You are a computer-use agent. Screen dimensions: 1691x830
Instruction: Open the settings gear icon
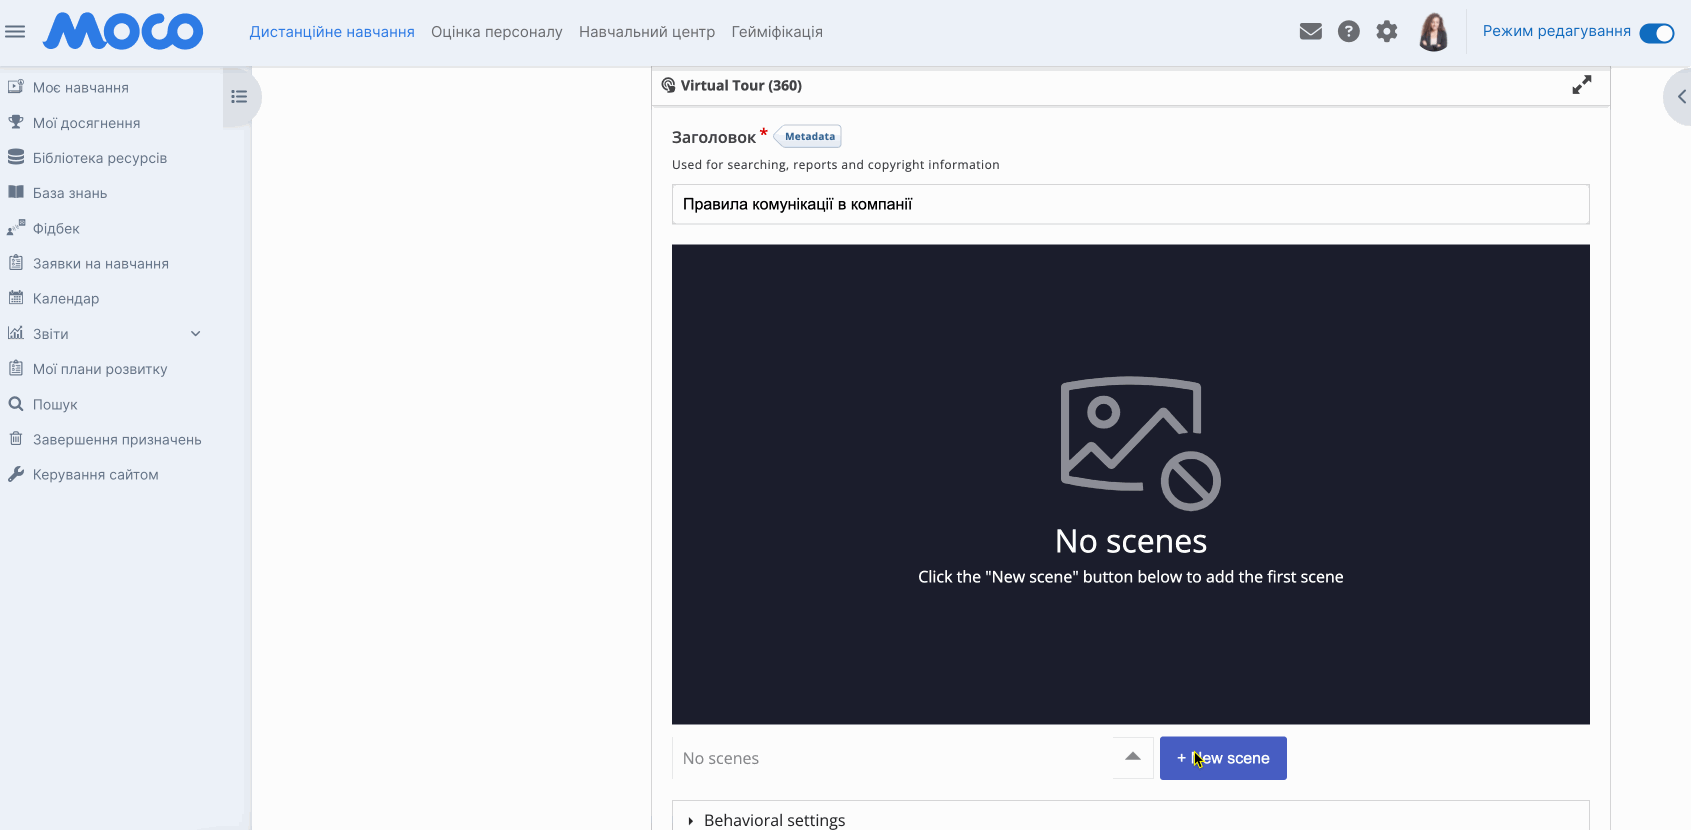[1387, 32]
